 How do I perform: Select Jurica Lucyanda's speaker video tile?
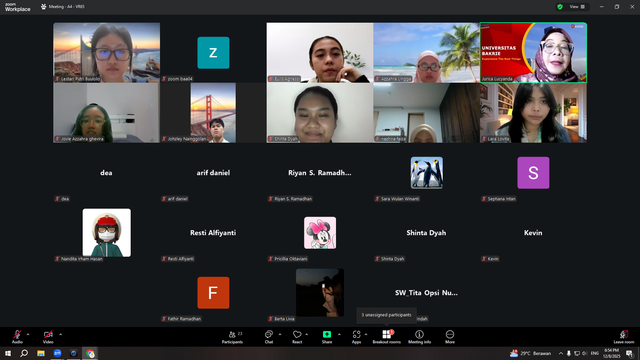(533, 53)
